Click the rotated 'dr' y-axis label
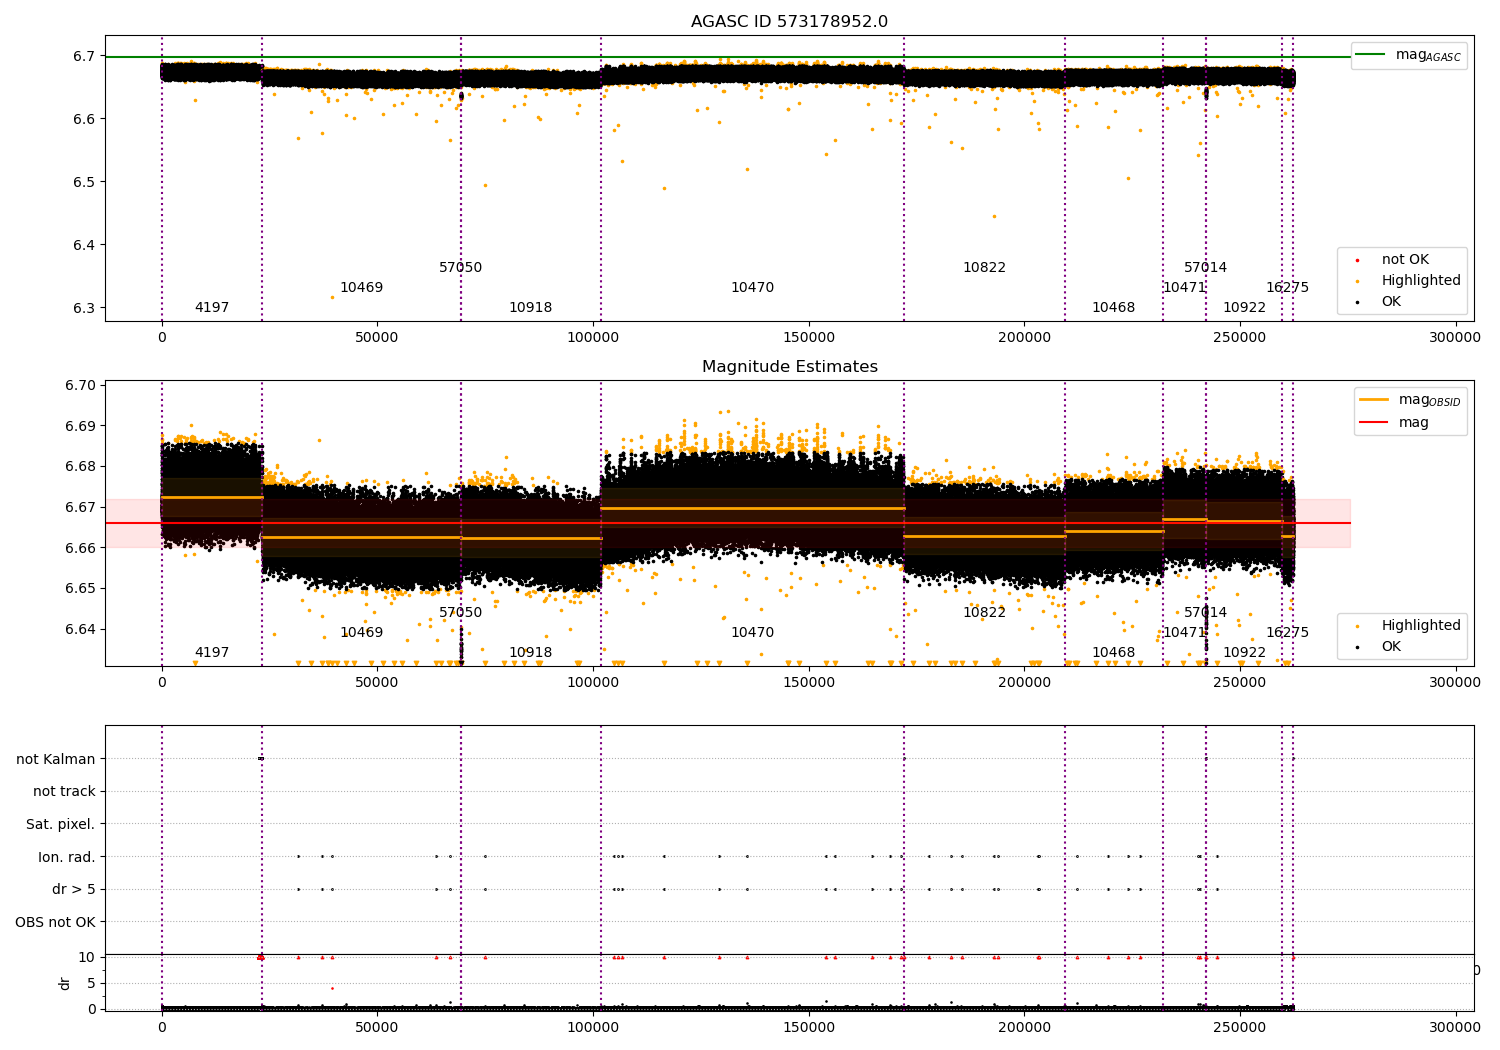This screenshot has height=1050, width=1500. pyautogui.click(x=65, y=983)
